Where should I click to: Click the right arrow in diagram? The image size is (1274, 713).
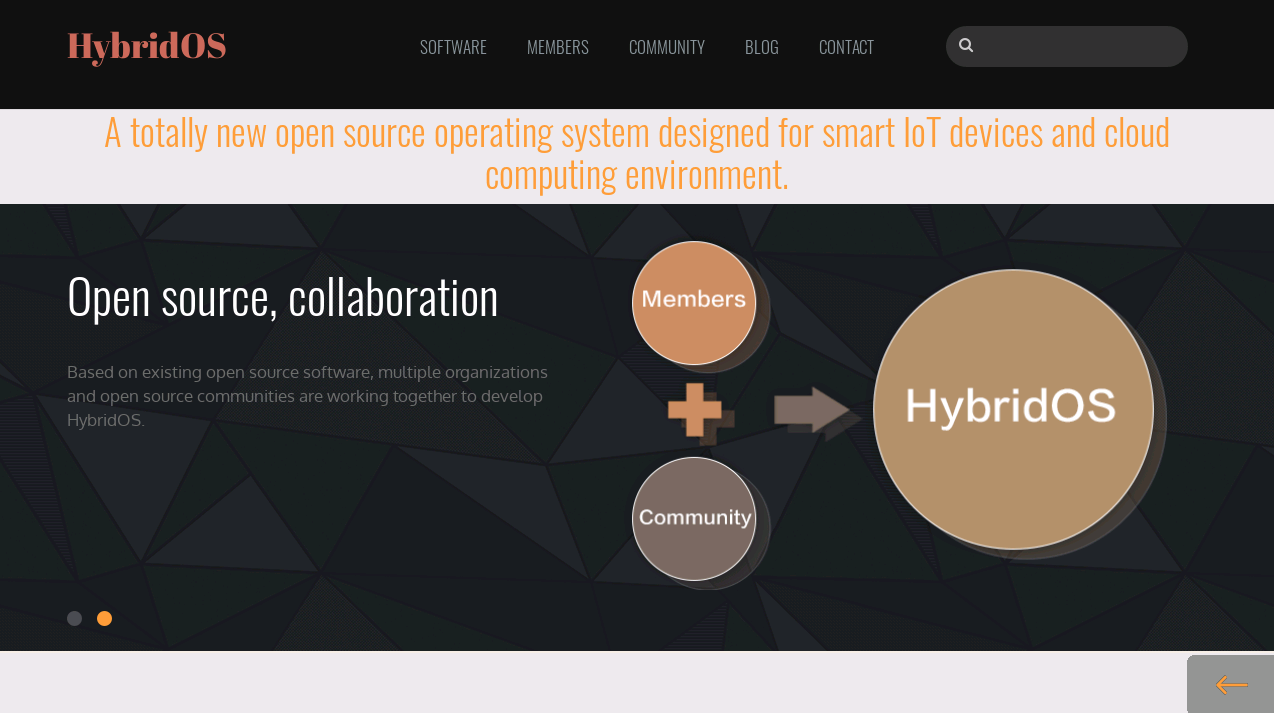pos(812,410)
